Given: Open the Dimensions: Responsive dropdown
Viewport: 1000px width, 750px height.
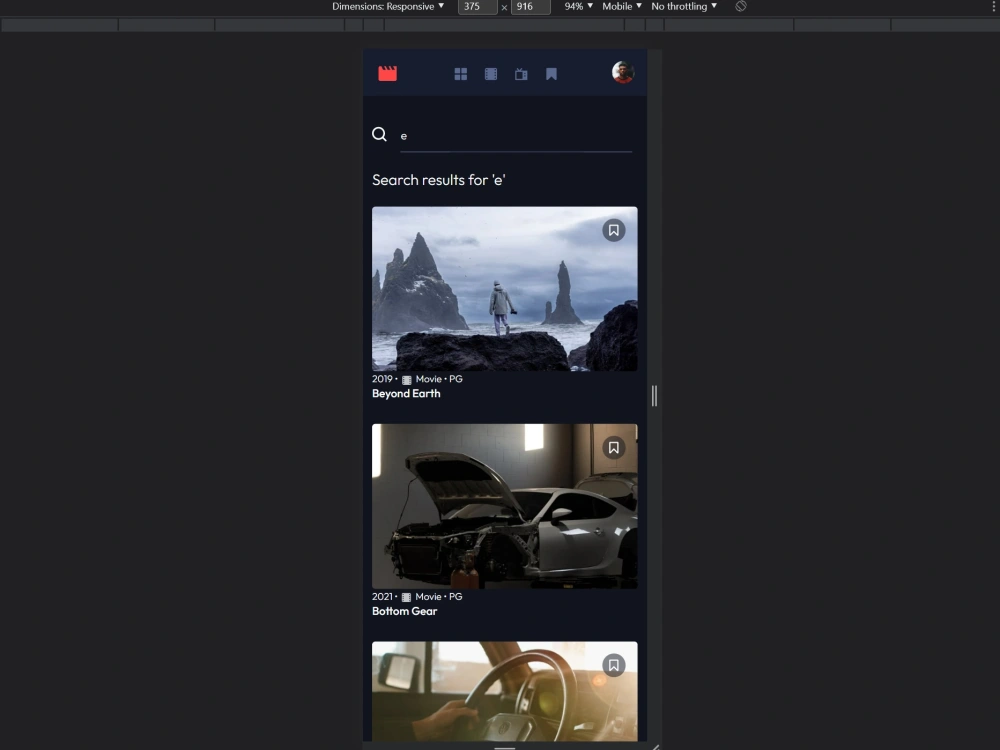Looking at the screenshot, I should point(388,6).
